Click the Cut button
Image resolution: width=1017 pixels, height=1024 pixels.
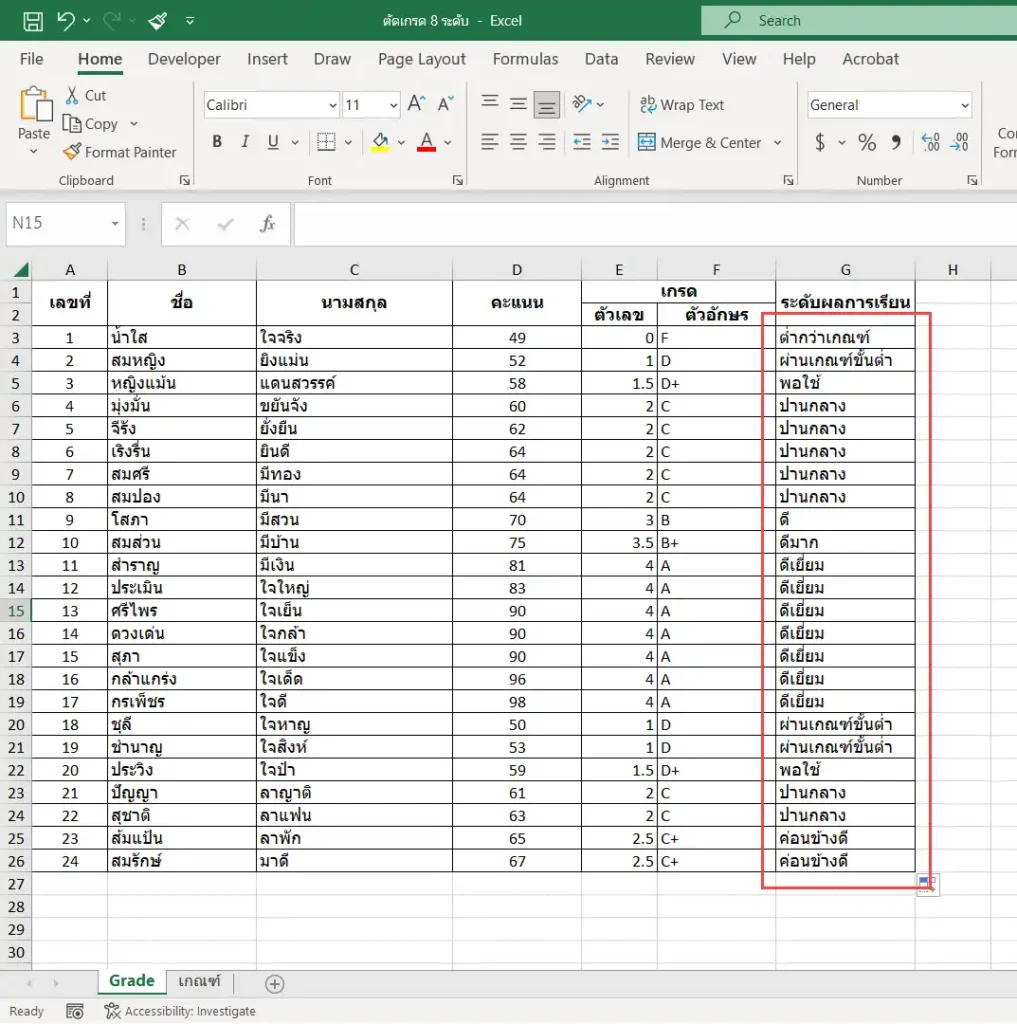point(86,95)
